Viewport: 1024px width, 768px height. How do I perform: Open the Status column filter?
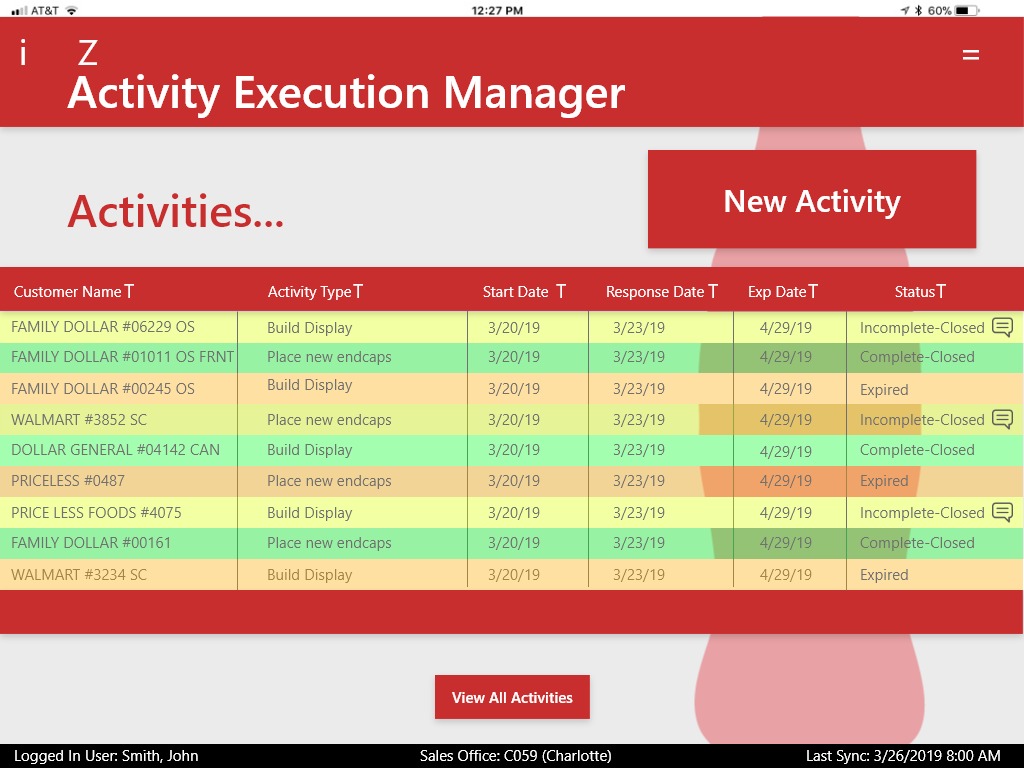(941, 291)
